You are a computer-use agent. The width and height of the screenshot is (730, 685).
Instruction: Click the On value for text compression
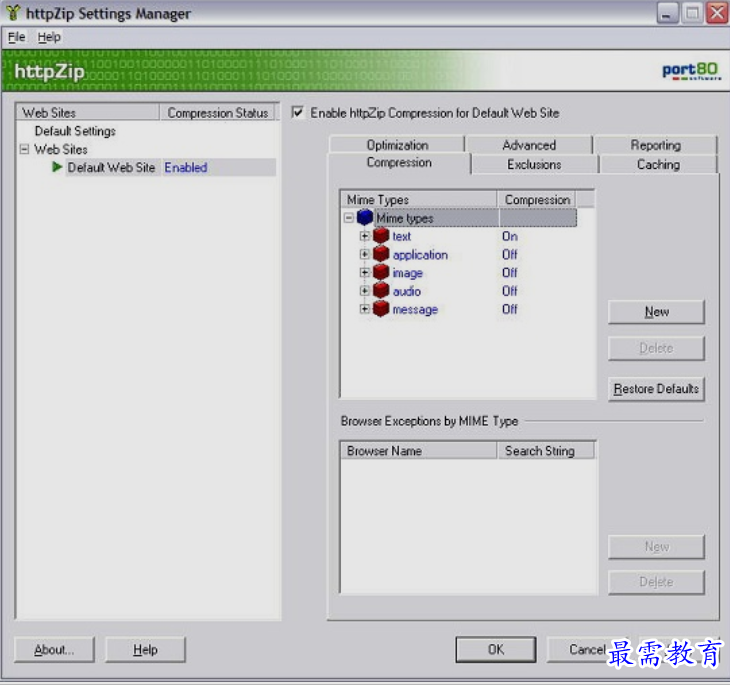tap(509, 236)
